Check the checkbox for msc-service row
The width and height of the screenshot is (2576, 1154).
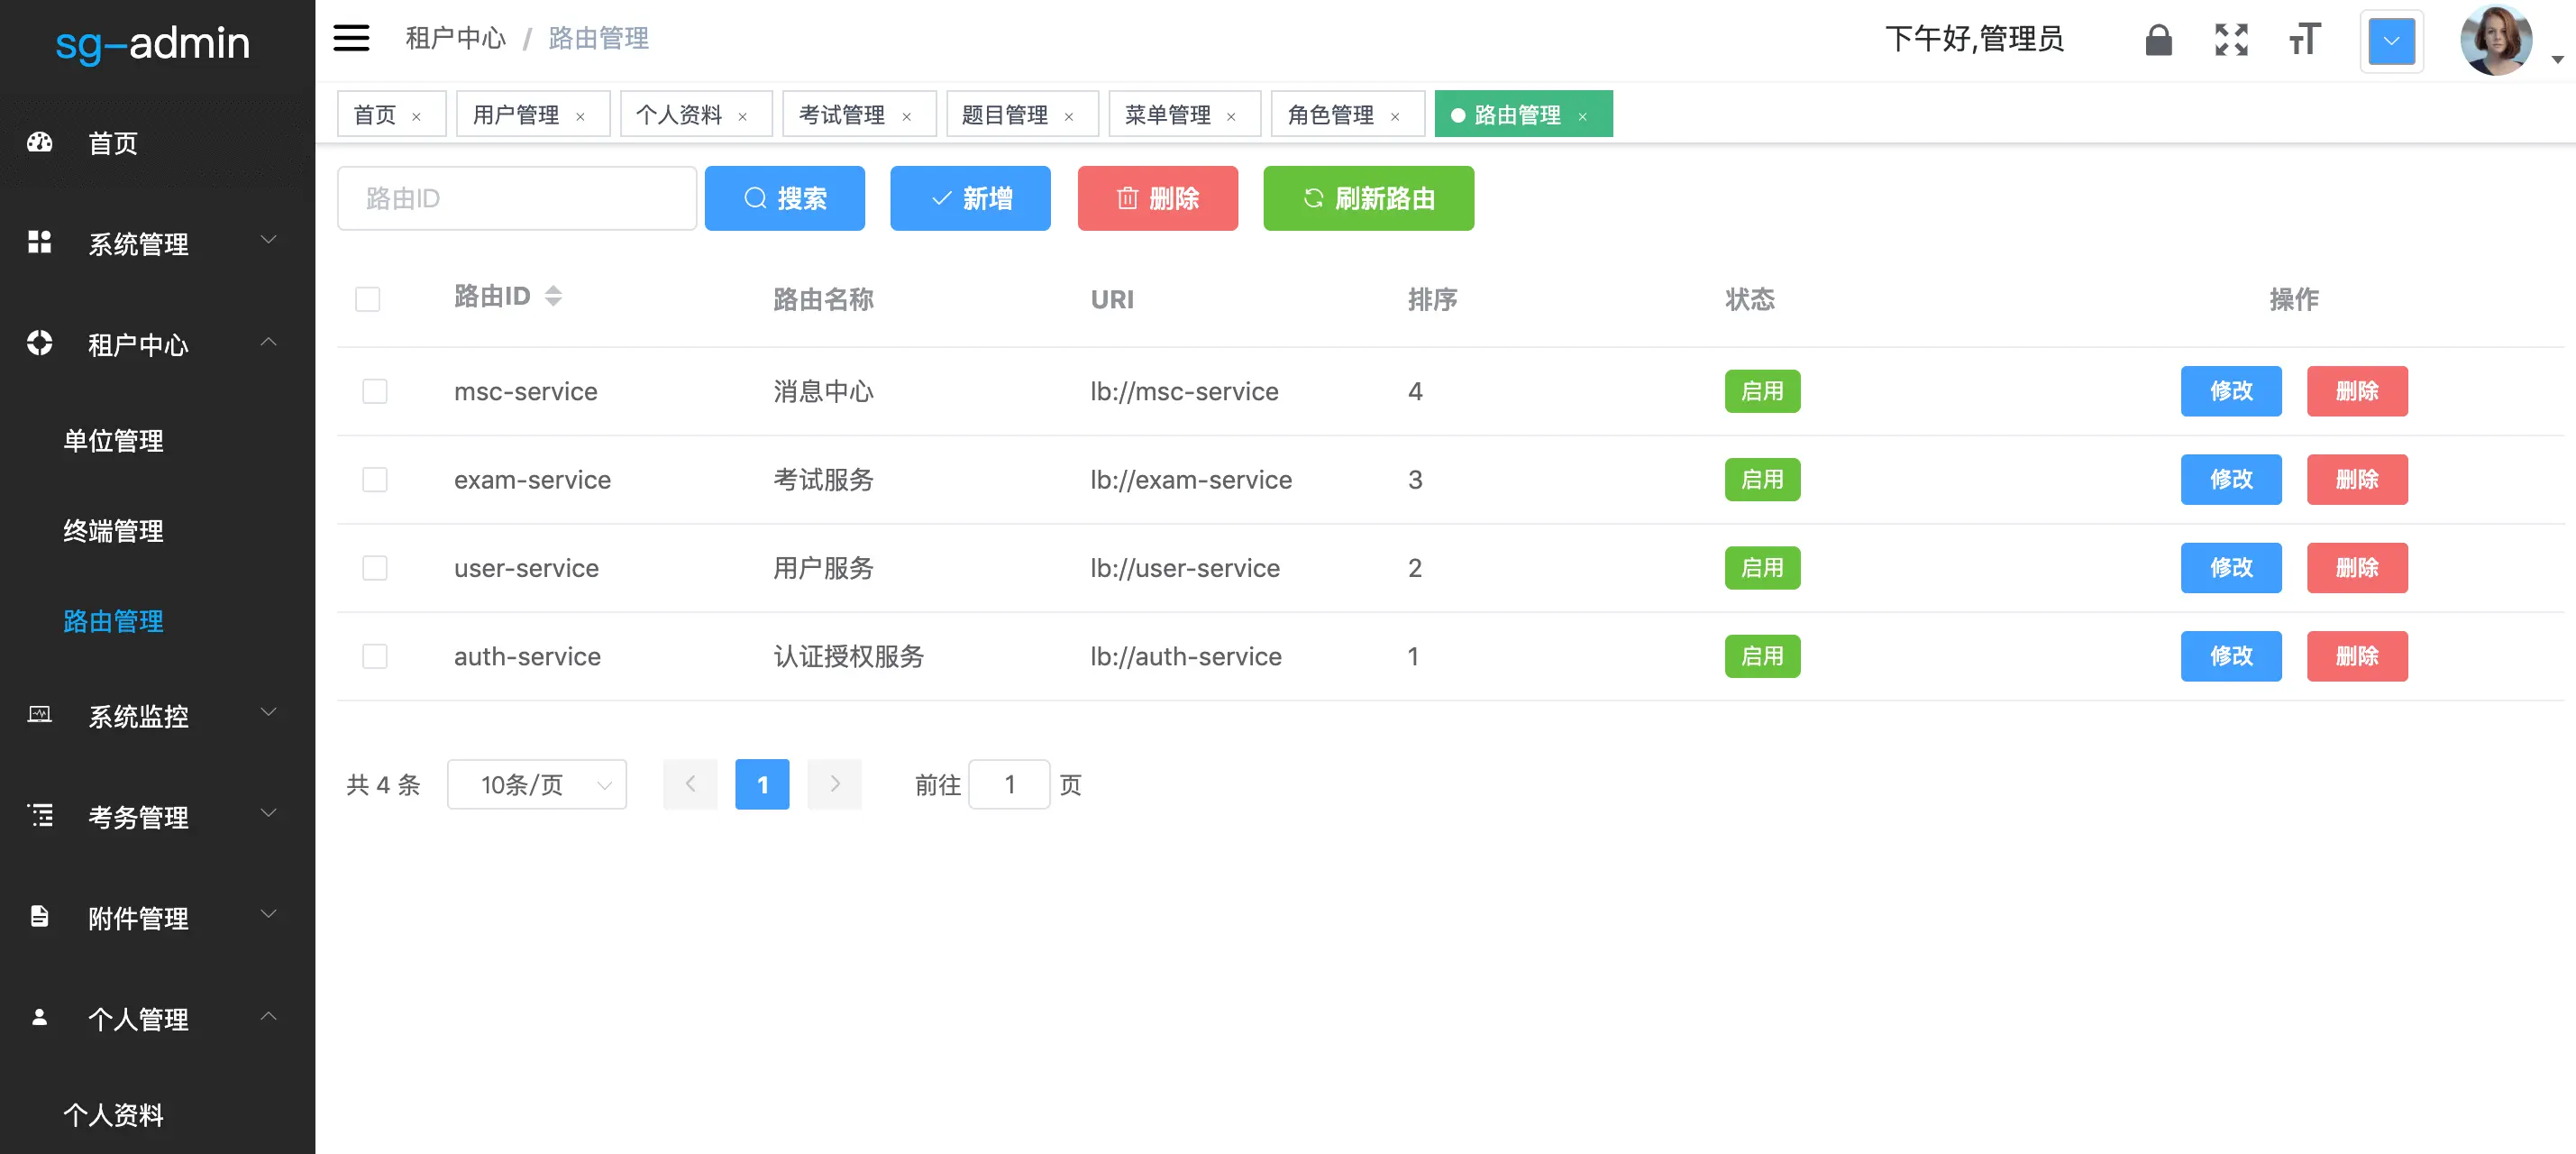(x=375, y=391)
